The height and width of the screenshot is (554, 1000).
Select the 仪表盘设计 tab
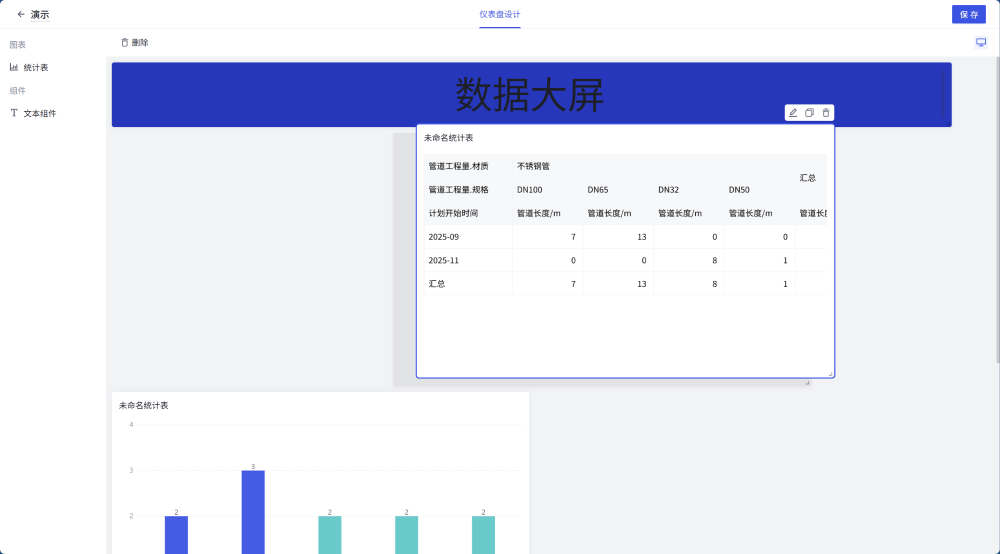coord(499,14)
